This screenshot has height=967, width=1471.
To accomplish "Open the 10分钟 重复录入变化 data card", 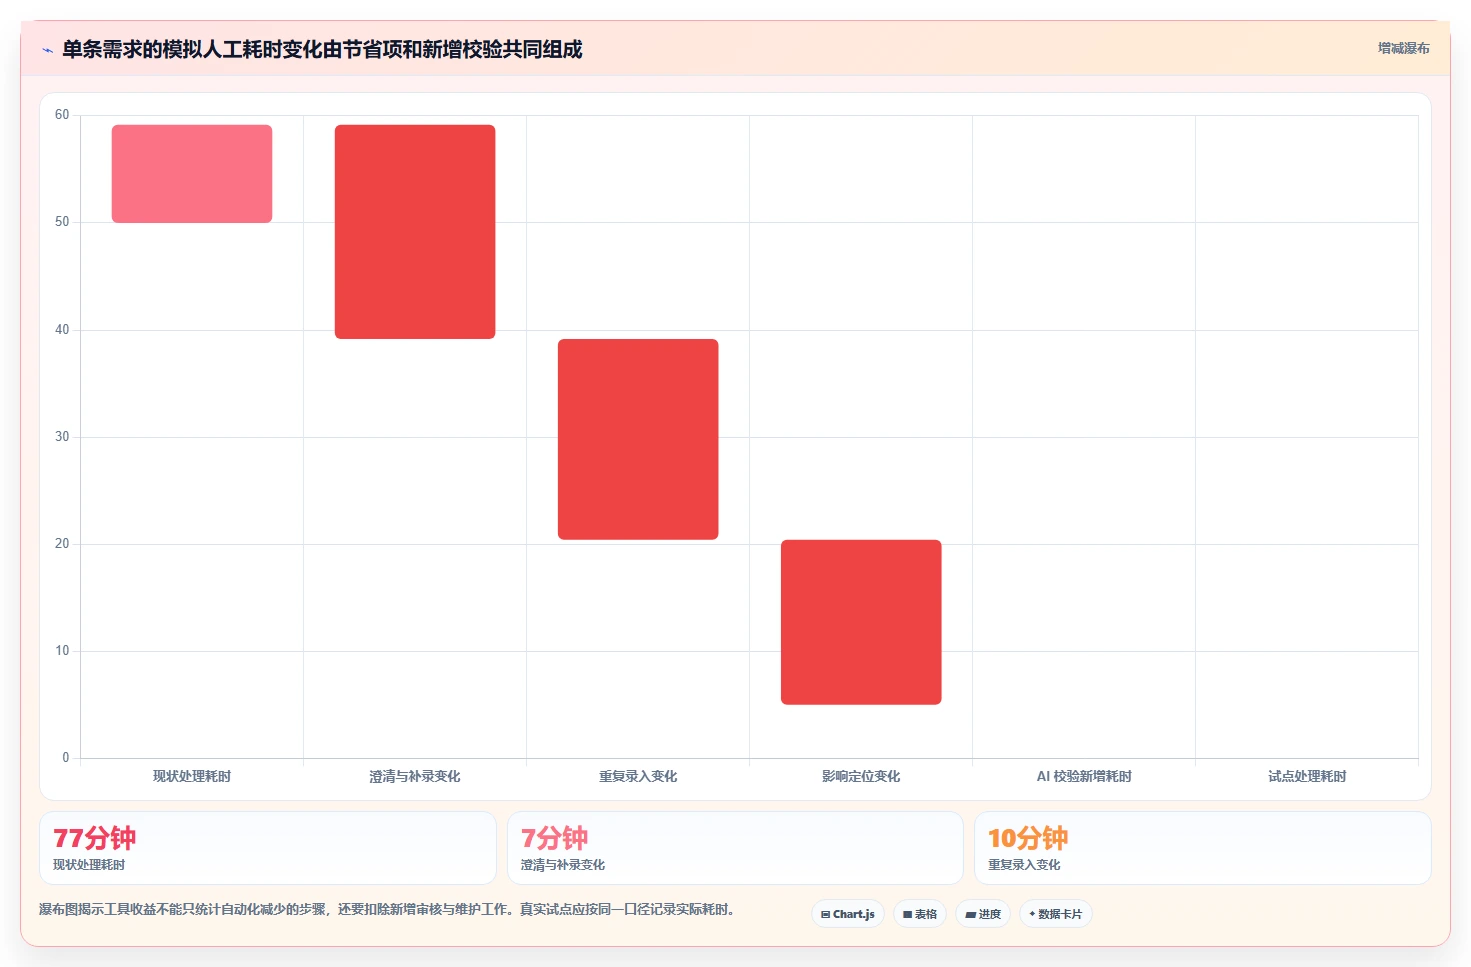I will pos(1203,848).
